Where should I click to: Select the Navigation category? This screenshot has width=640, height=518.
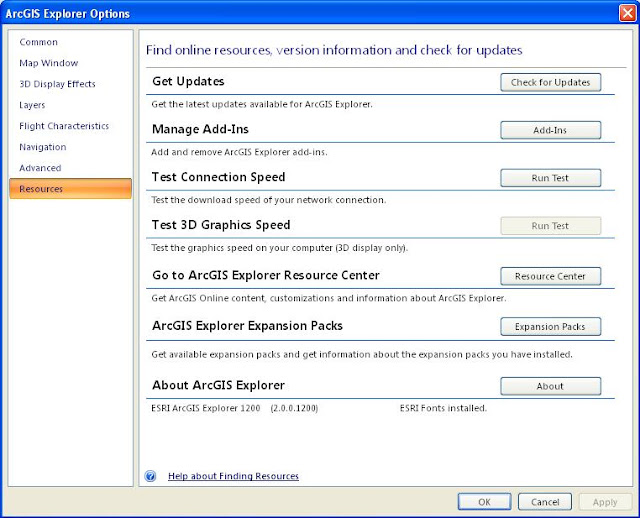tap(42, 147)
